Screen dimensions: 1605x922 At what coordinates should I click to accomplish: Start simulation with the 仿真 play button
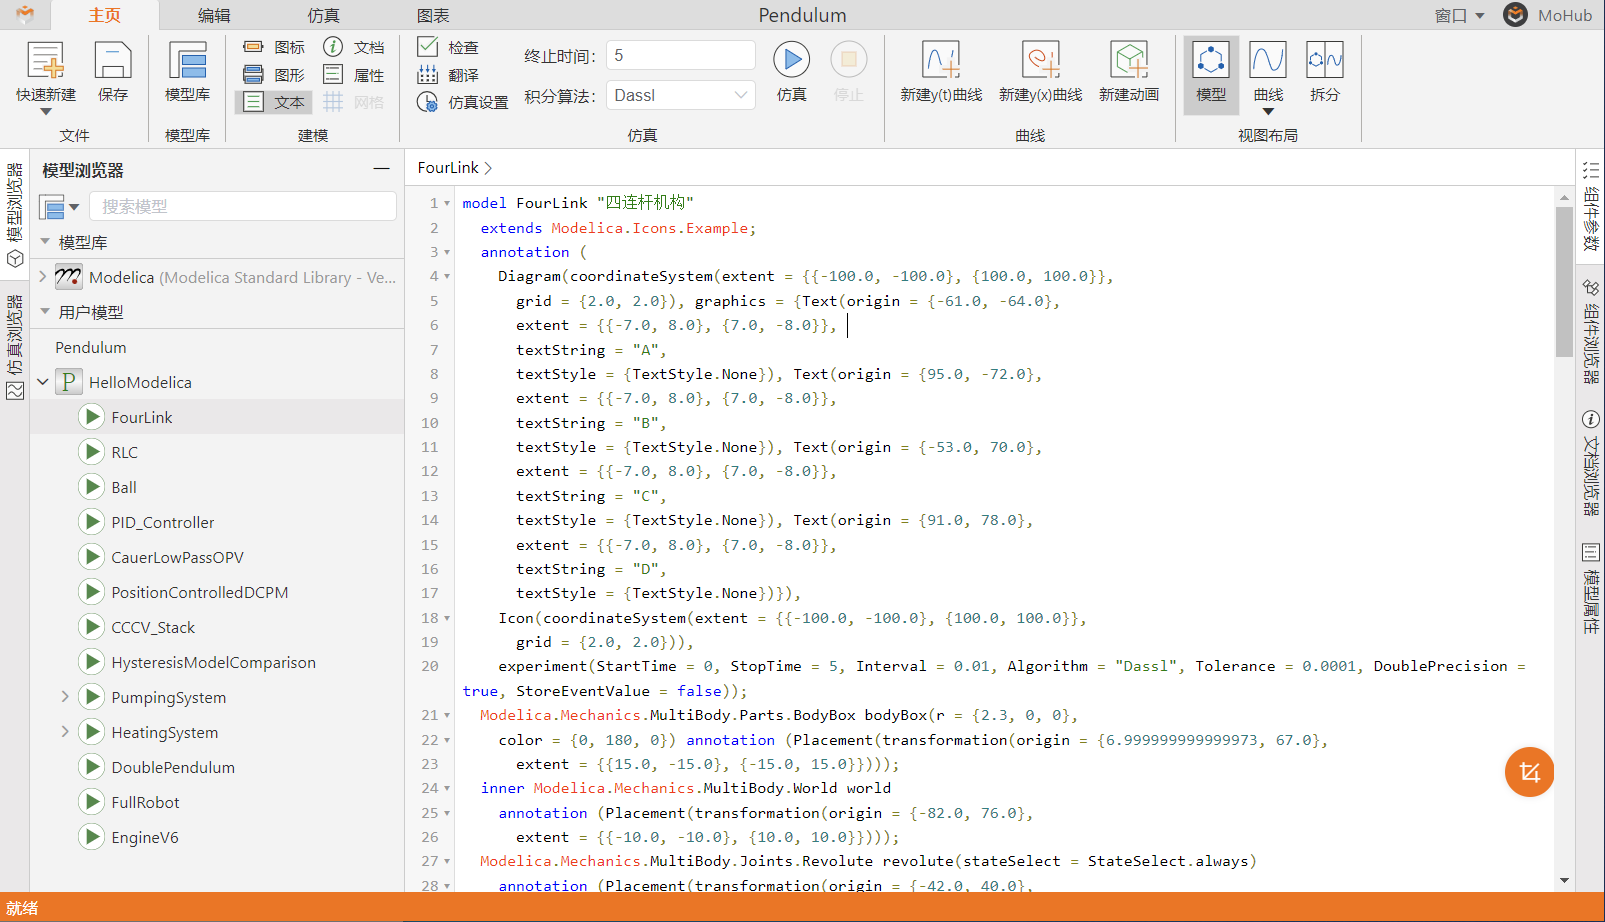coord(791,60)
